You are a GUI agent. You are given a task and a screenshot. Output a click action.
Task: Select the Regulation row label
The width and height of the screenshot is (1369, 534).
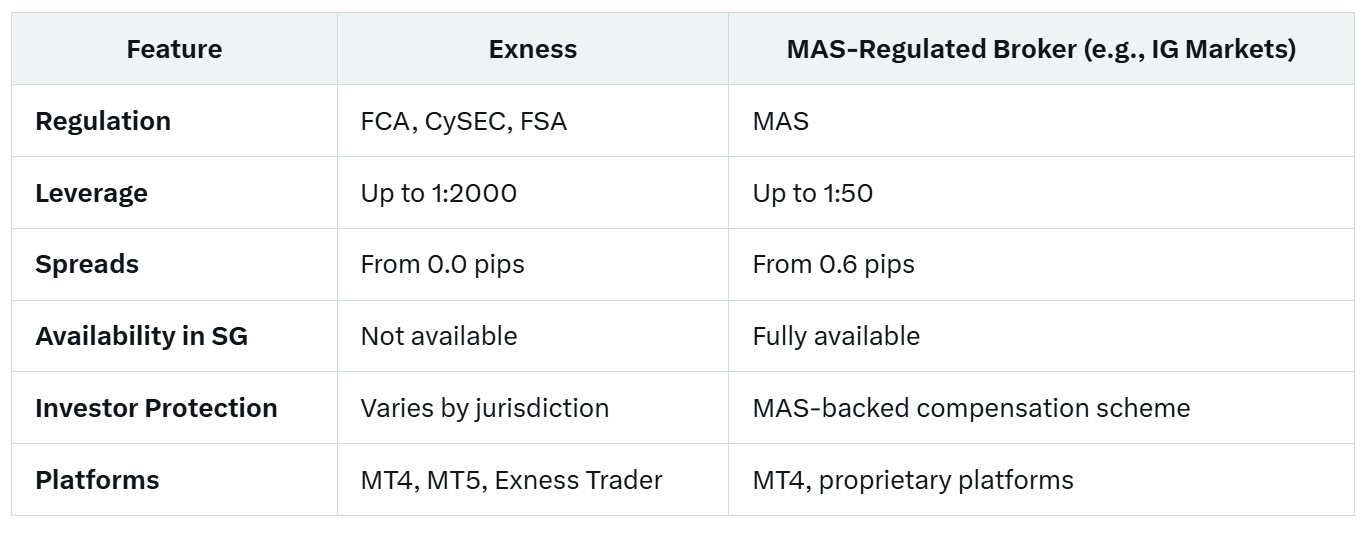103,121
